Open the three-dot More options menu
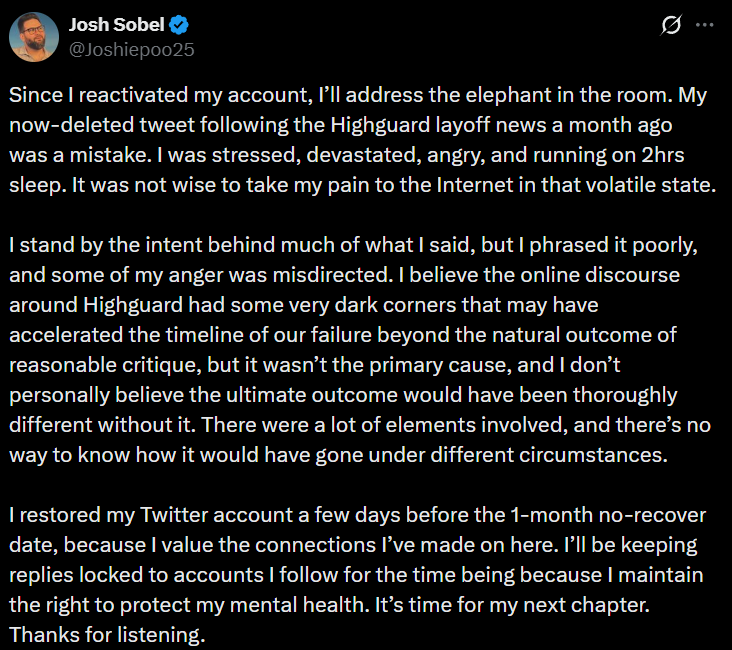 pos(709,27)
